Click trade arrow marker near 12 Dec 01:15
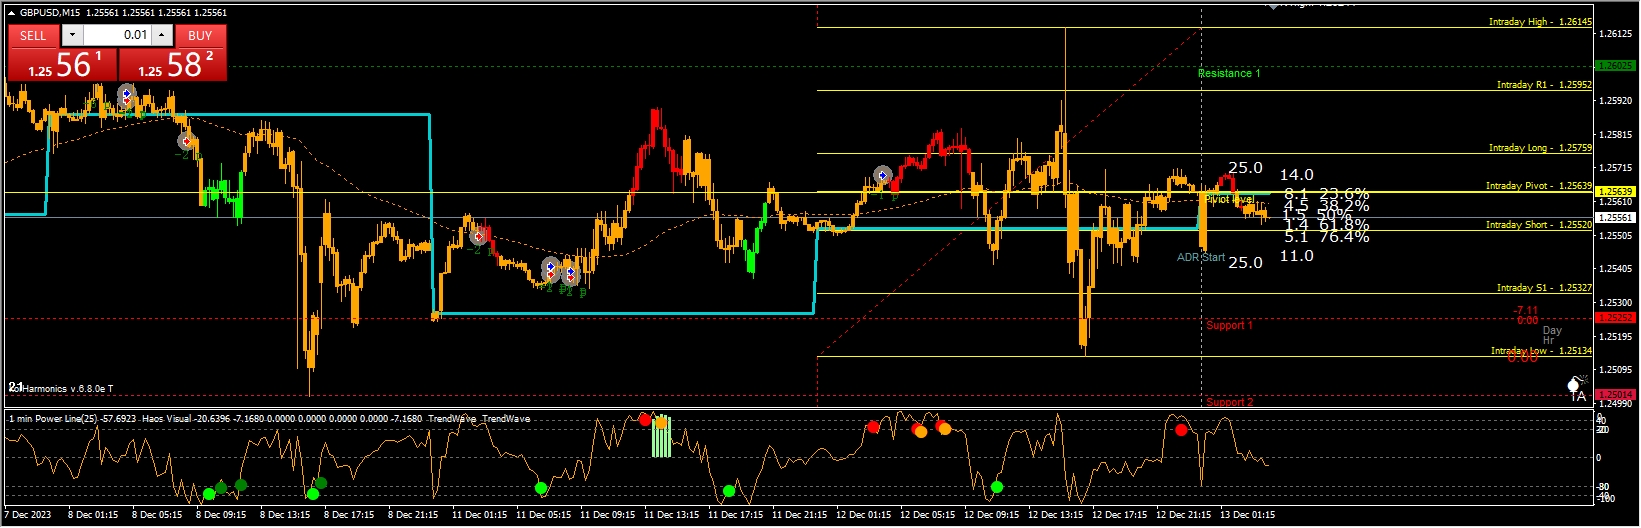This screenshot has height=528, width=1641. [x=882, y=175]
